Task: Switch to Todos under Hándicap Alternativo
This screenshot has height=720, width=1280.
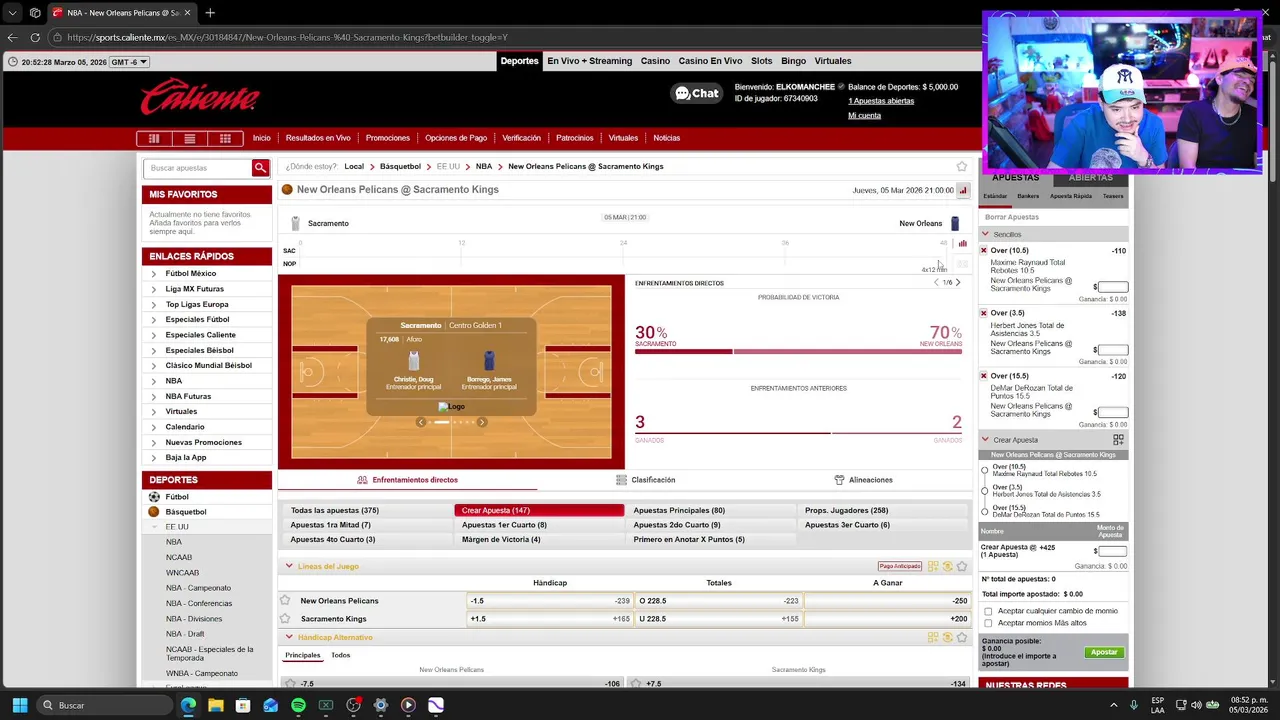Action: [341, 655]
